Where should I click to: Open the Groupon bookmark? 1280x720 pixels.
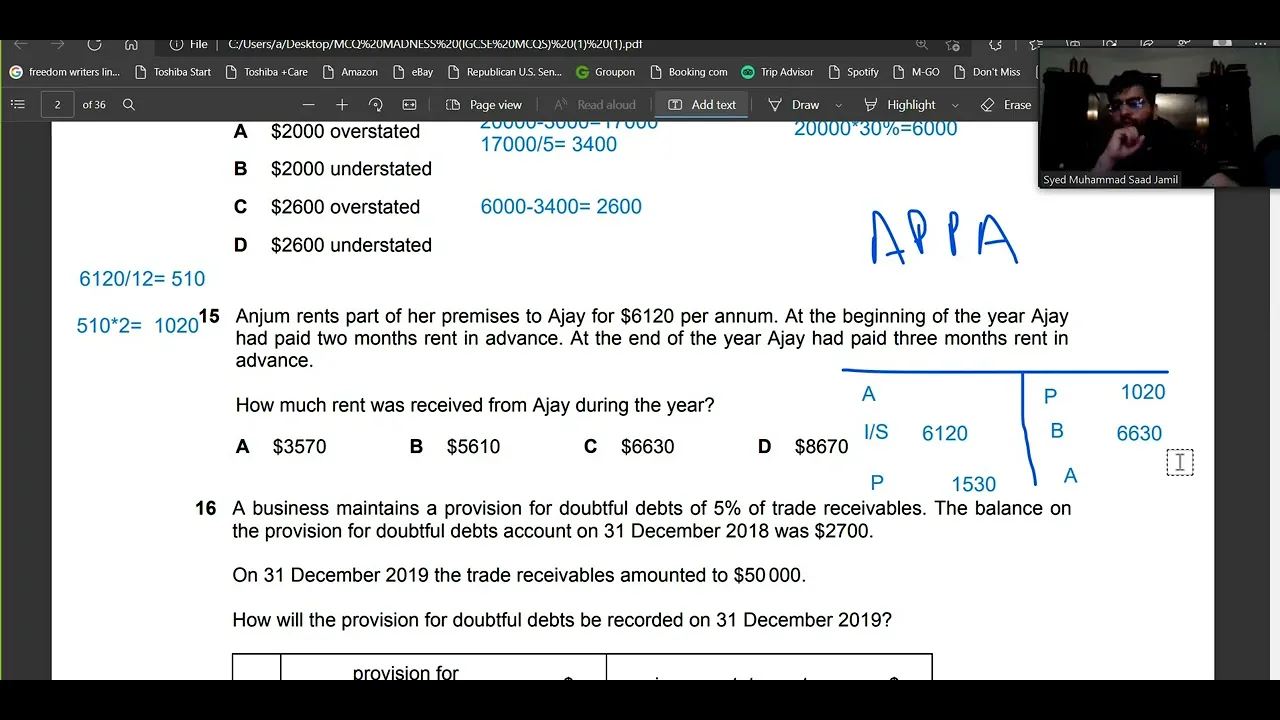(x=605, y=72)
